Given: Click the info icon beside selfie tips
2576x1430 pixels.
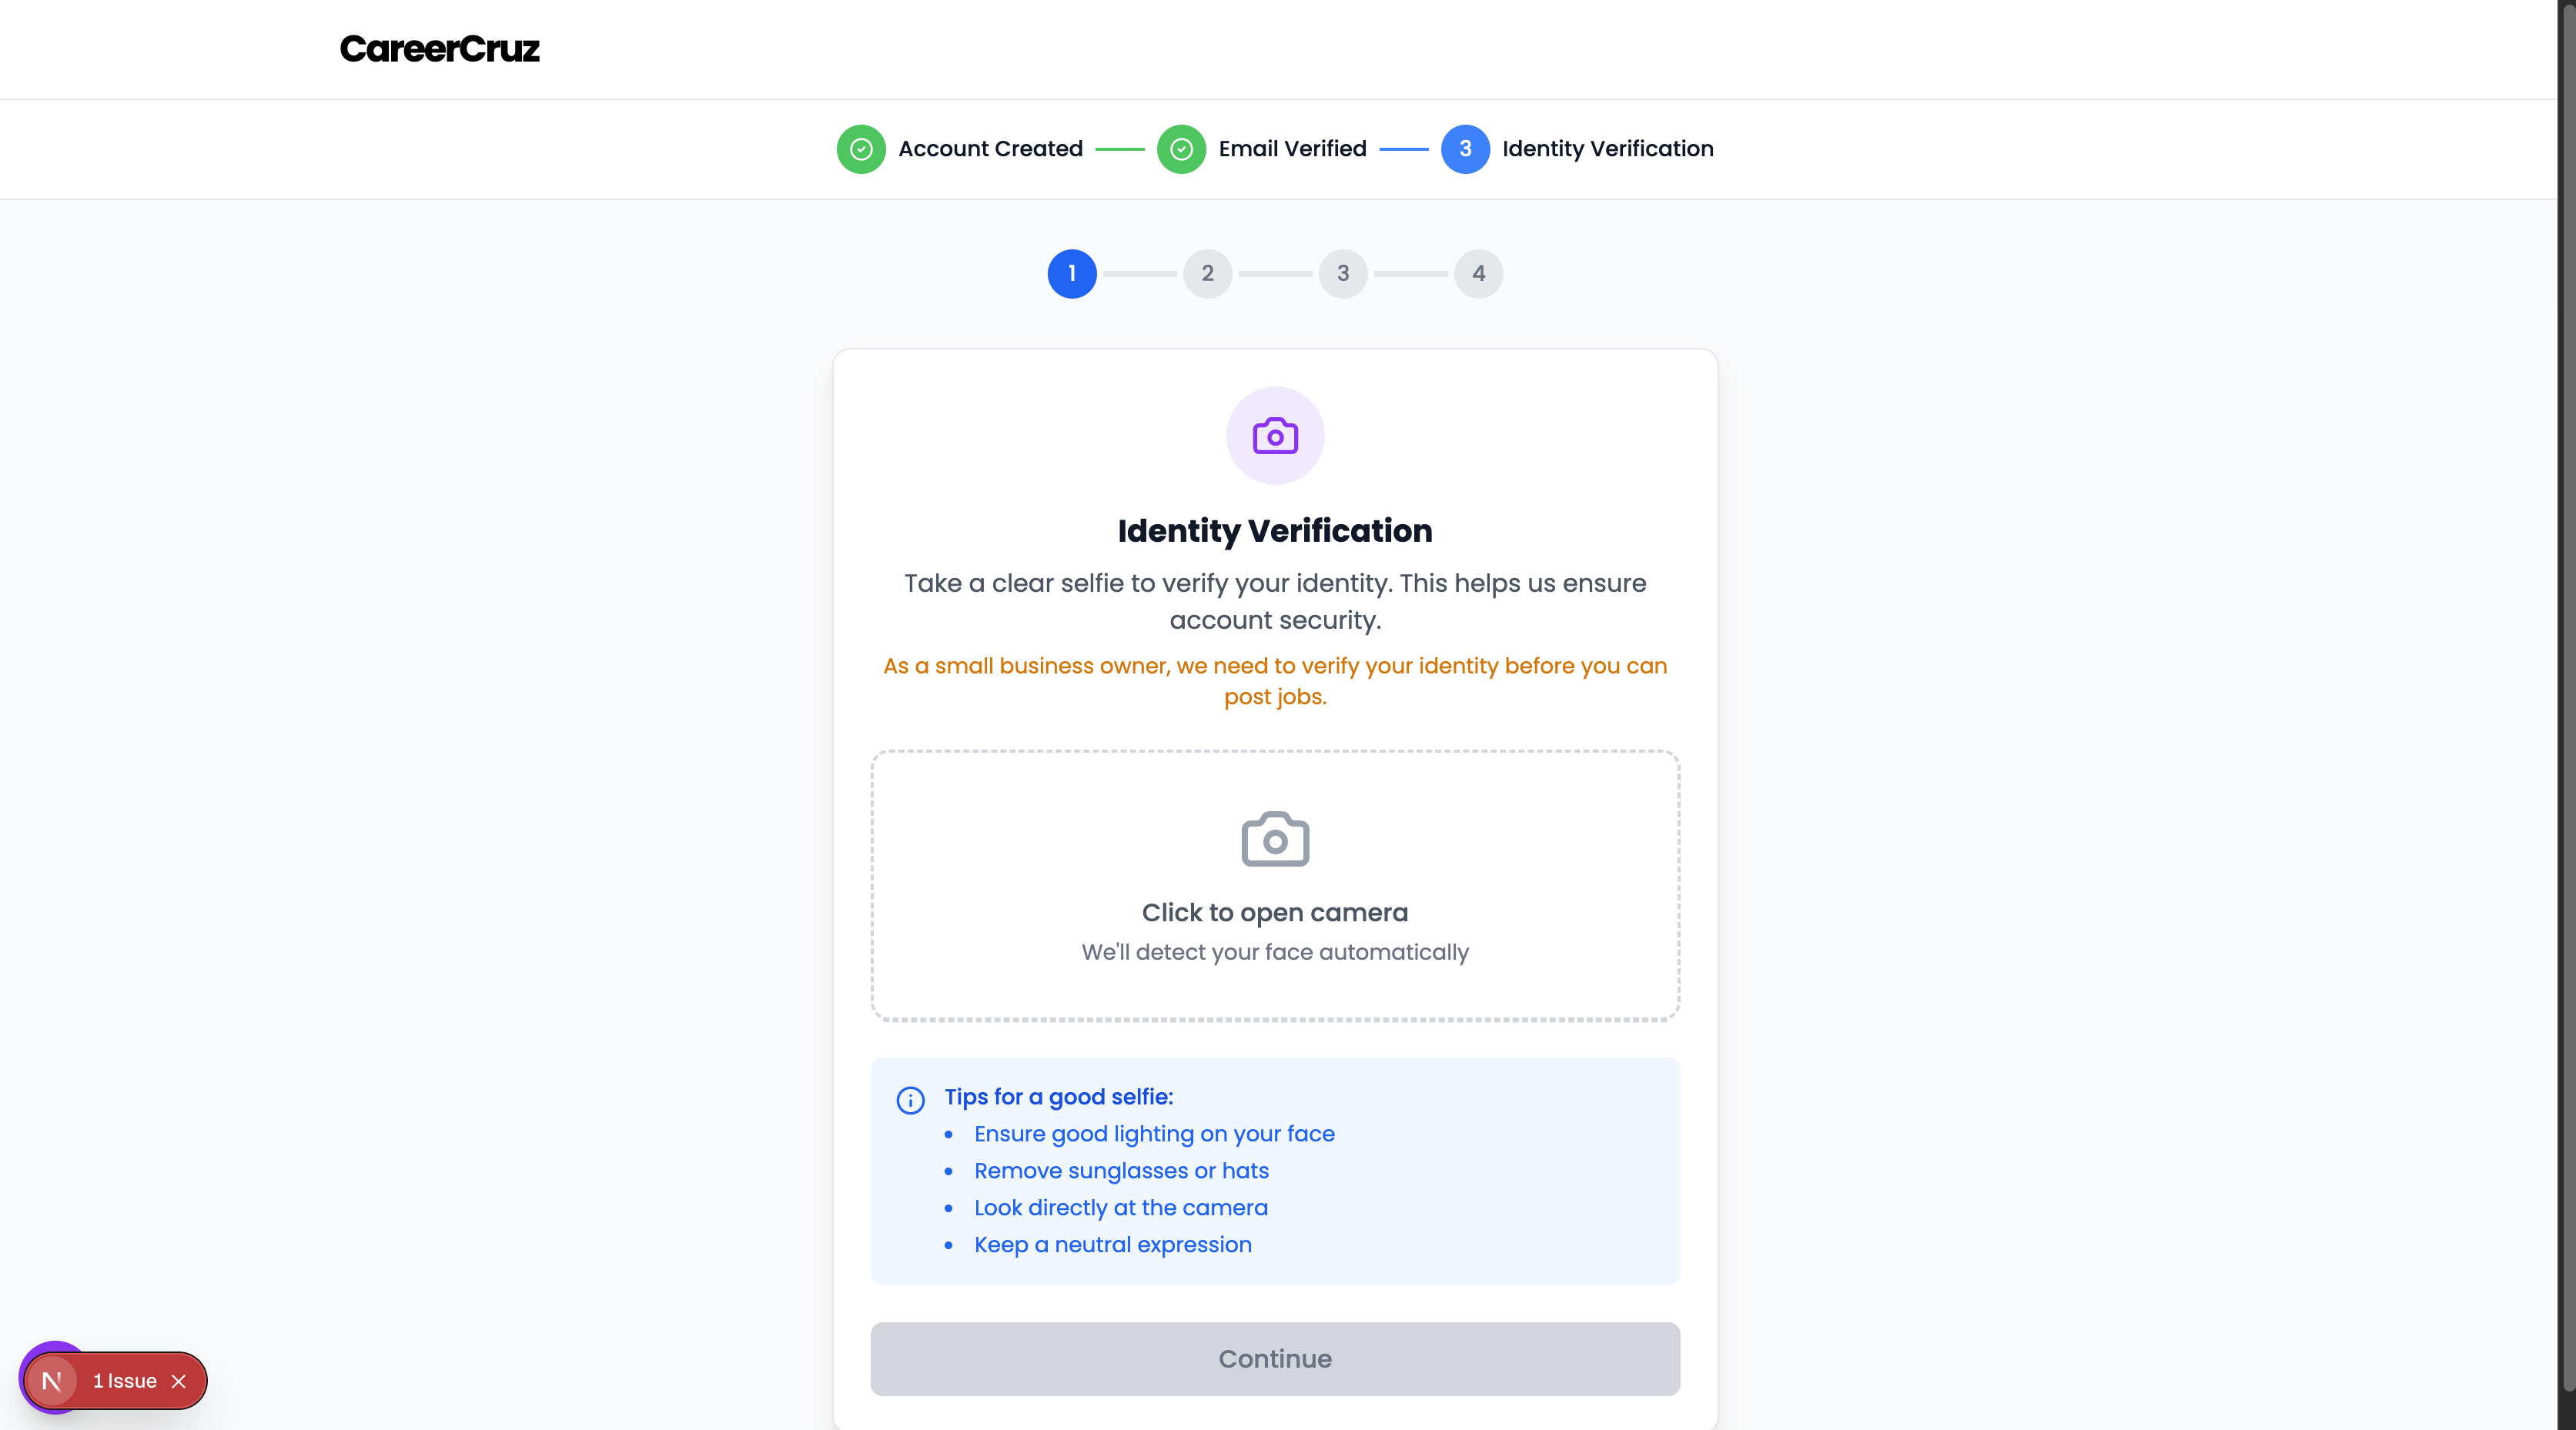Looking at the screenshot, I should pos(910,1100).
